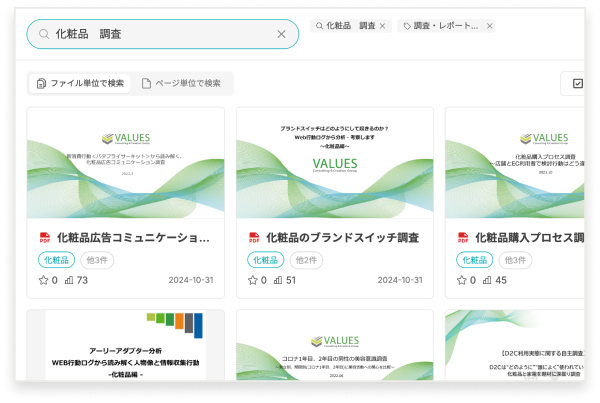Click date 2024-10-31 on 化粧品広告コミュニケーション card
600x403 pixels.
(x=191, y=280)
